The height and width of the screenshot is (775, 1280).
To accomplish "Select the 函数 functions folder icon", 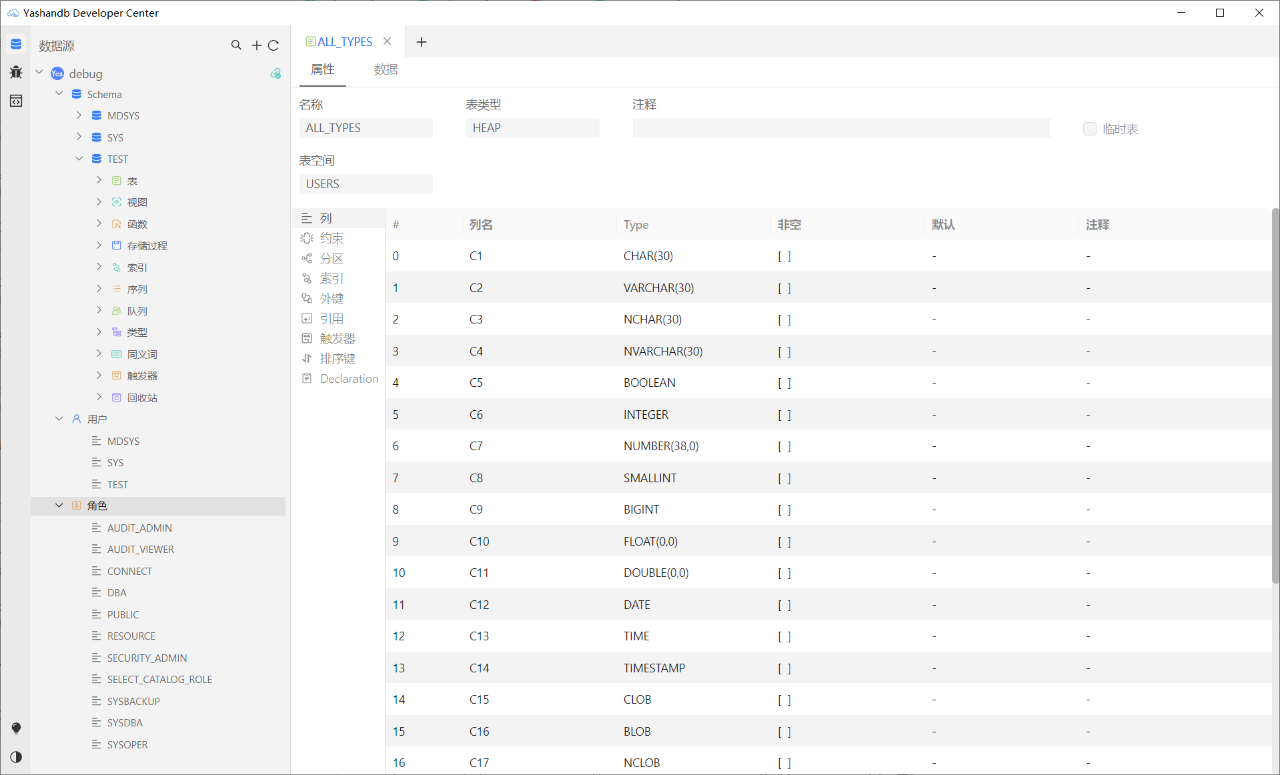I will (x=117, y=224).
